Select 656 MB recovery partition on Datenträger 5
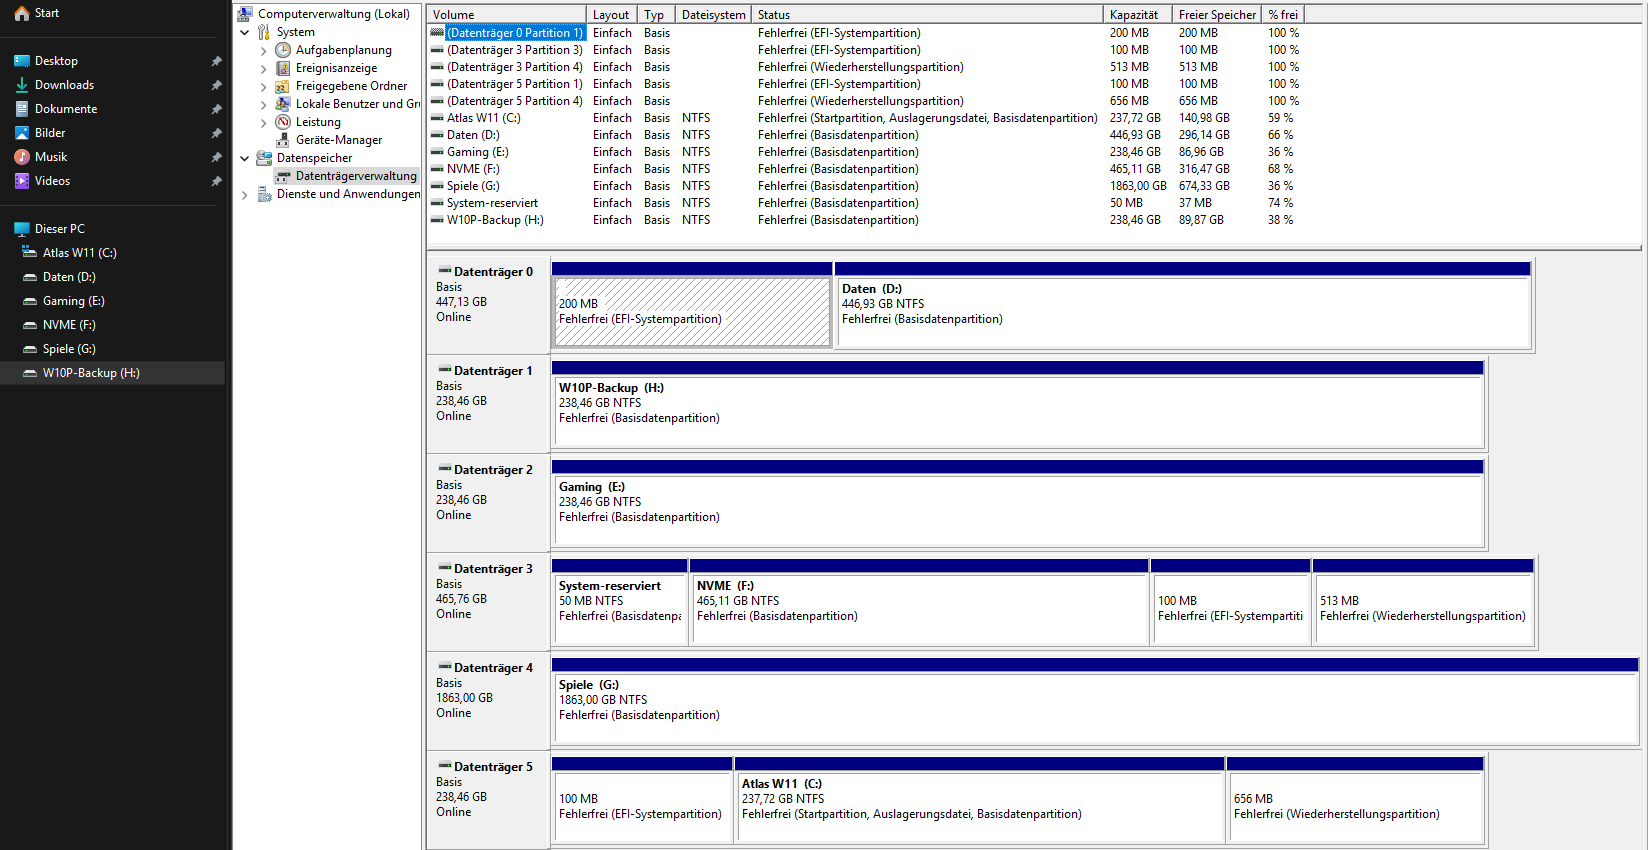 click(1355, 800)
